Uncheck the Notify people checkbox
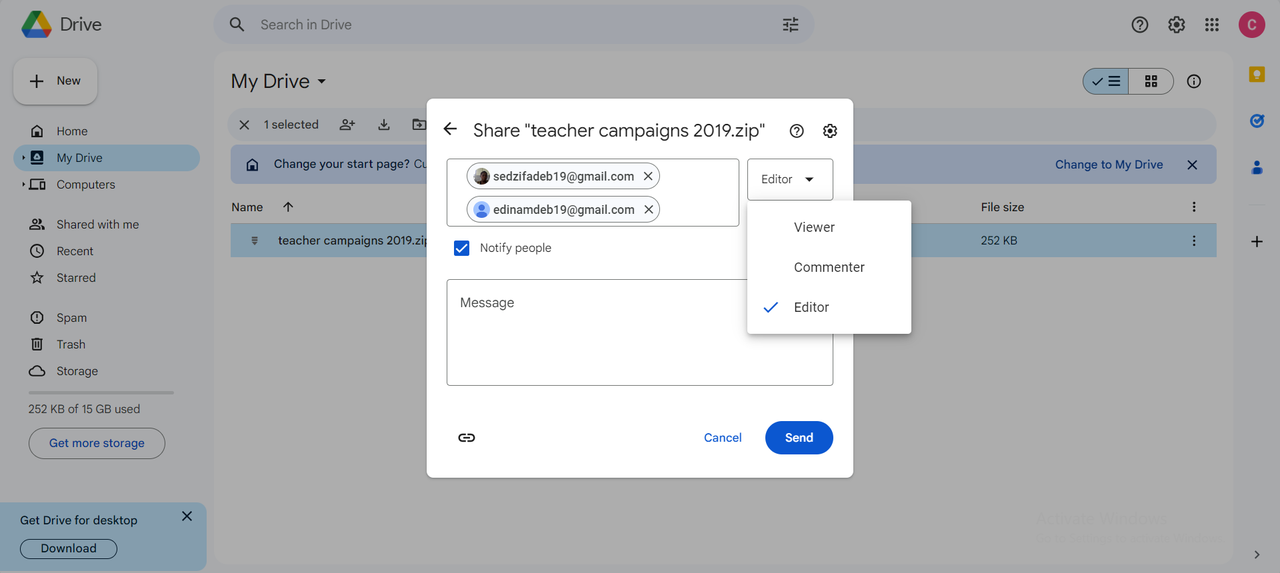Screen dimensions: 1280x573 pyautogui.click(x=461, y=248)
